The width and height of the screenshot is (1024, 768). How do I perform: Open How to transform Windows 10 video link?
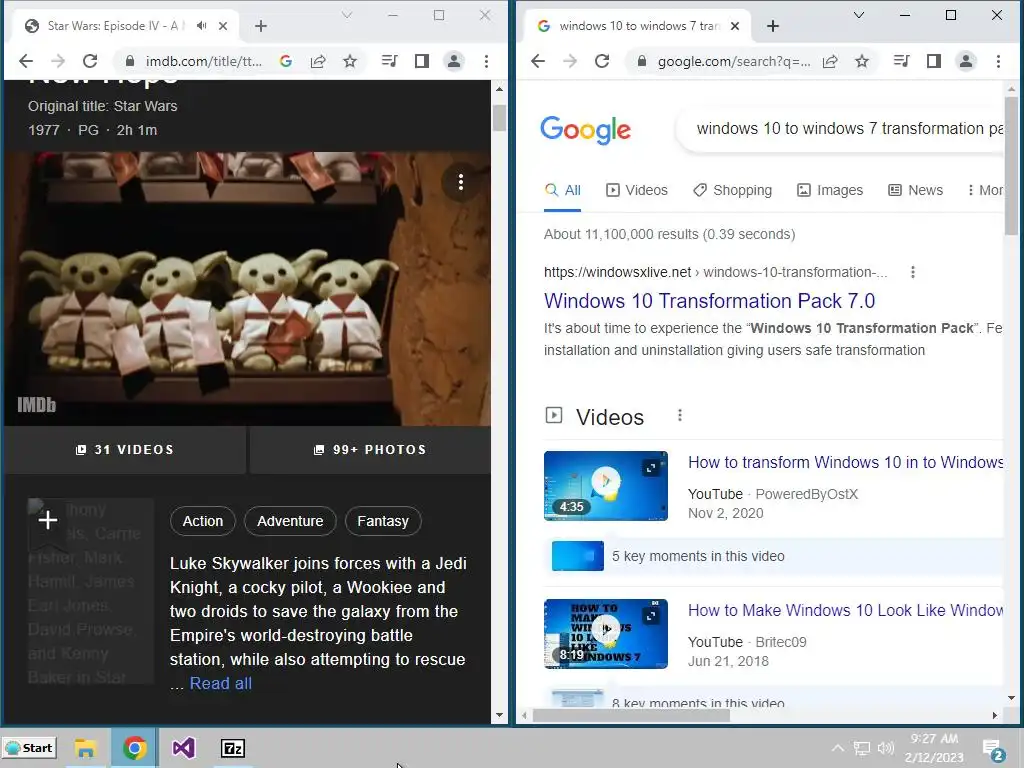coord(846,462)
